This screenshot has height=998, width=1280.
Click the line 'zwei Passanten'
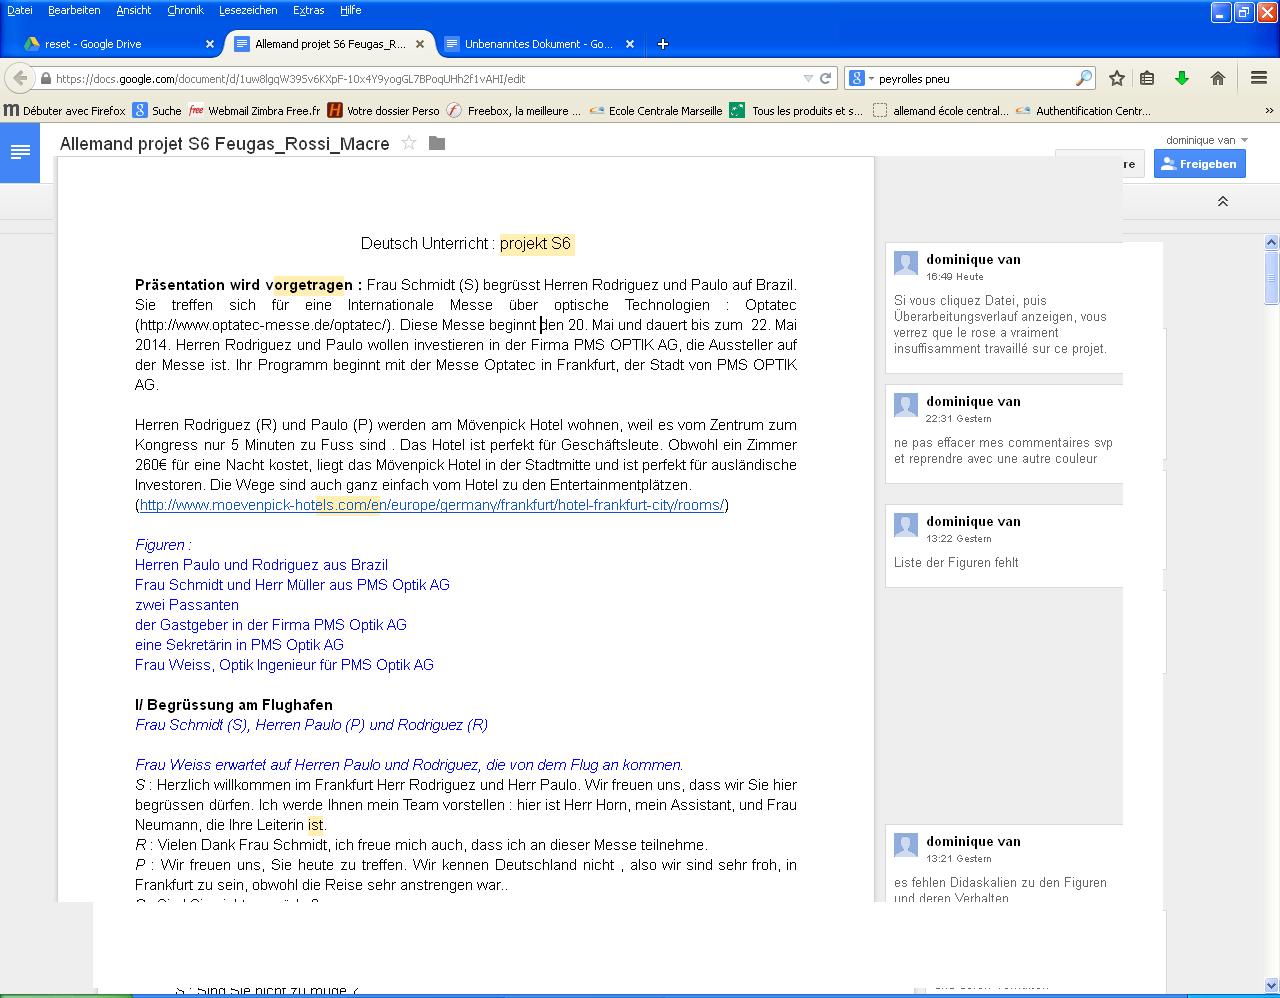pos(187,605)
